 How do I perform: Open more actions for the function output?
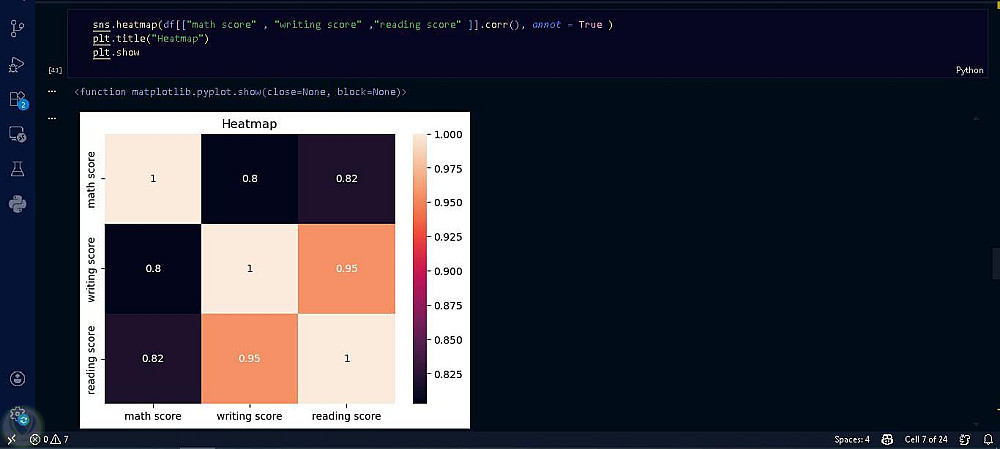[x=52, y=92]
